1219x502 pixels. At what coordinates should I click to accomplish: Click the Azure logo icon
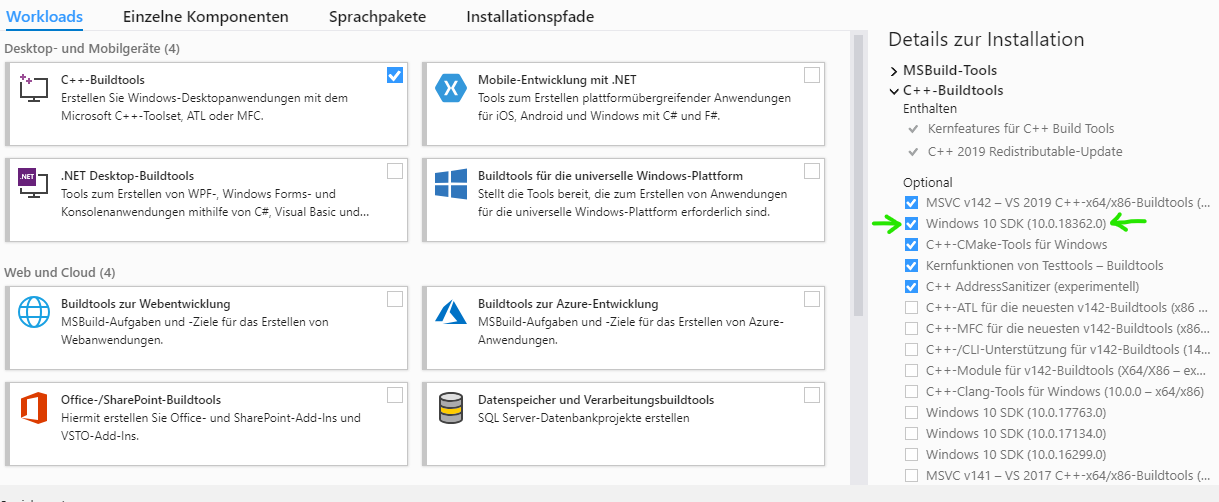(451, 312)
